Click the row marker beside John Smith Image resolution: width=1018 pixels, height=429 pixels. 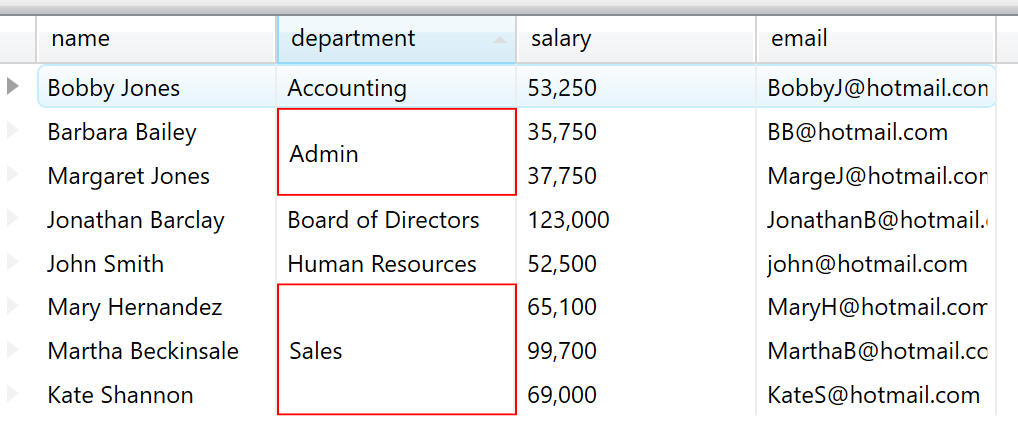tap(13, 263)
